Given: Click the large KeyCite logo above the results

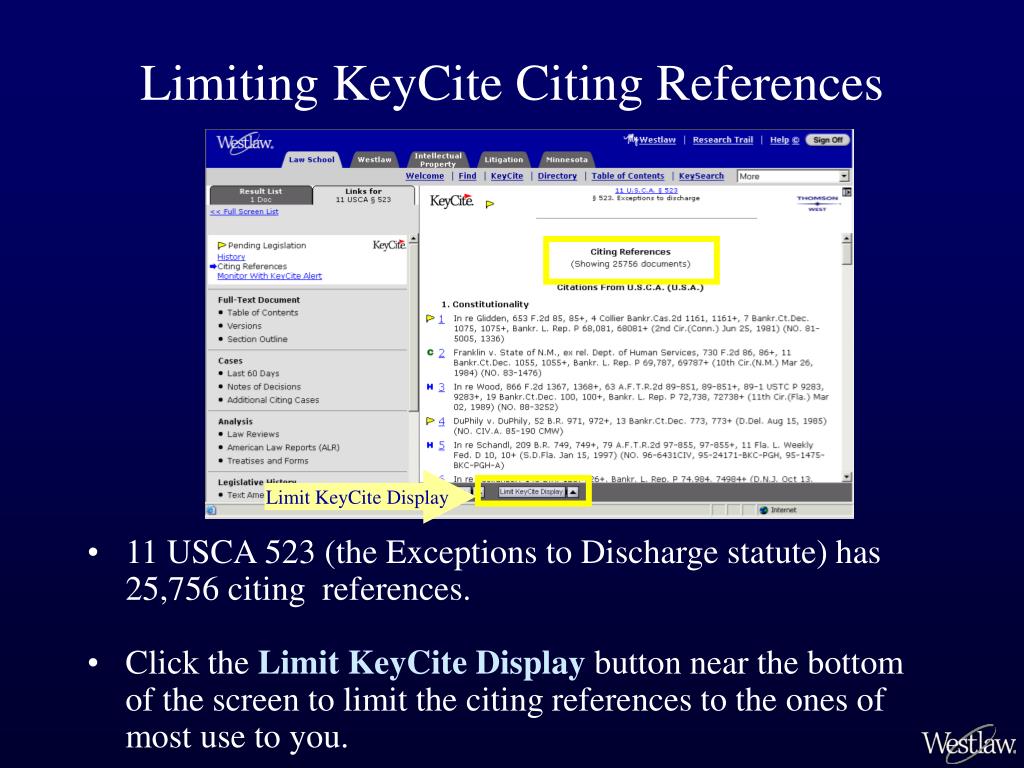Looking at the screenshot, I should (451, 201).
